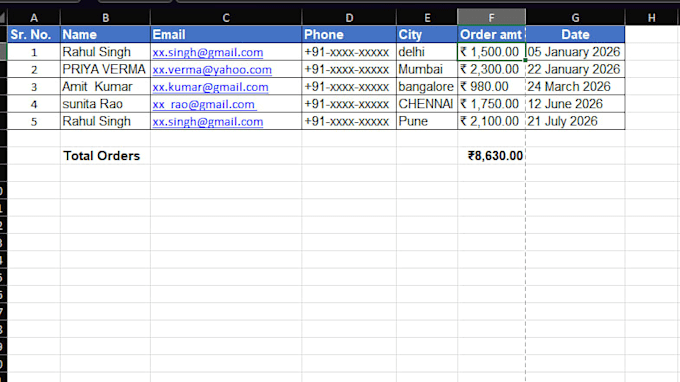Select the ₹8,630.00 total cell
The image size is (680, 382).
point(491,156)
